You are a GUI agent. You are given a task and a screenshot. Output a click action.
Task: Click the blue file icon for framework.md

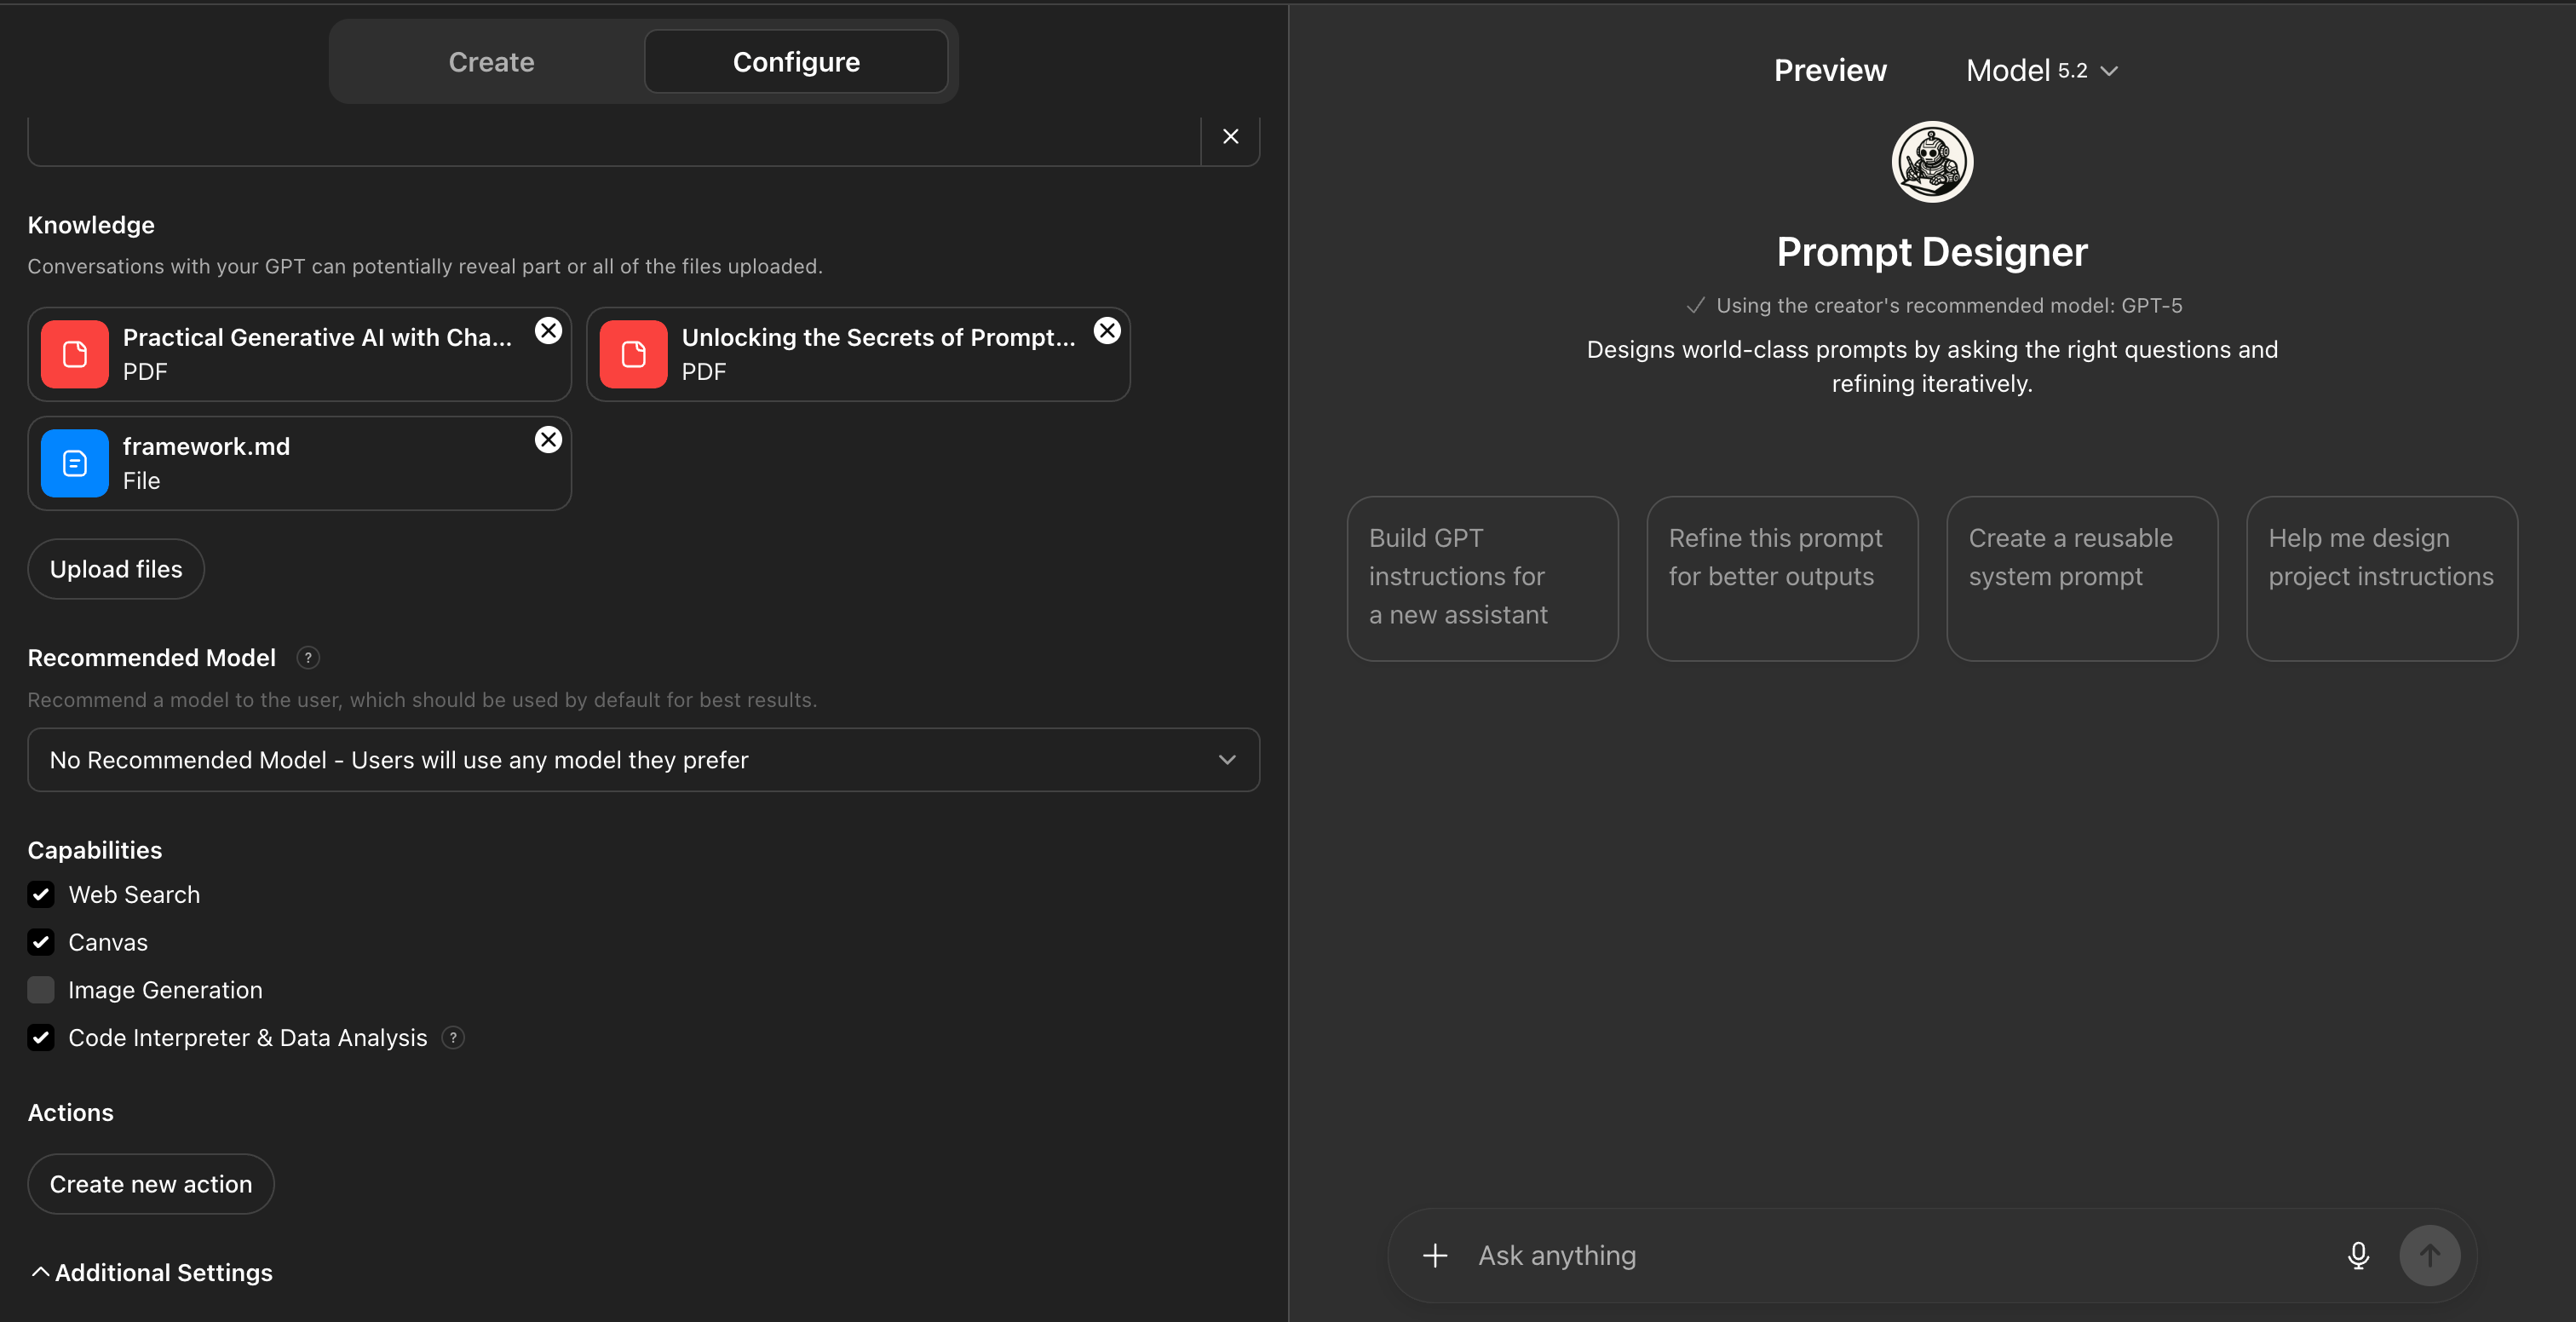[73, 462]
